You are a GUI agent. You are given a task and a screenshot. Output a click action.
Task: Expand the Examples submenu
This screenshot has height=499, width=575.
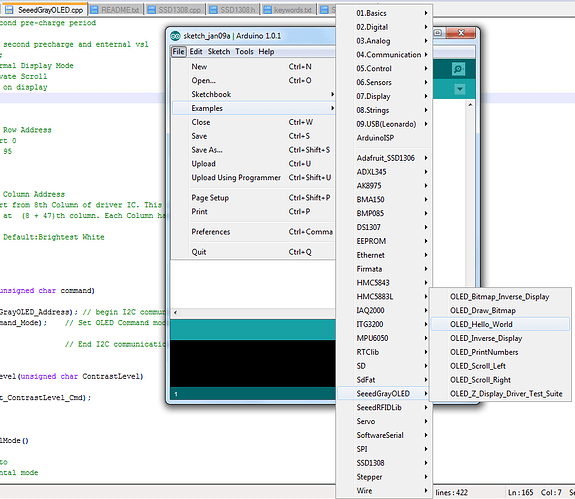click(x=254, y=109)
